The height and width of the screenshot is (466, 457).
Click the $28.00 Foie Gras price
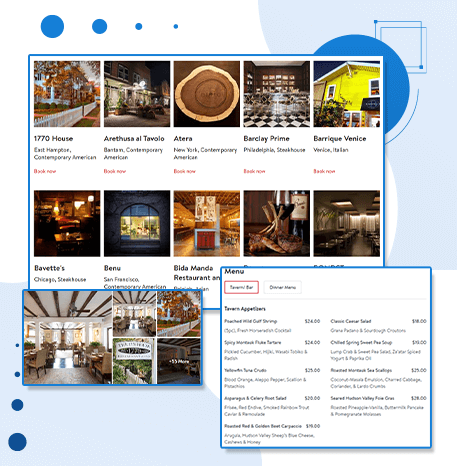pos(419,398)
